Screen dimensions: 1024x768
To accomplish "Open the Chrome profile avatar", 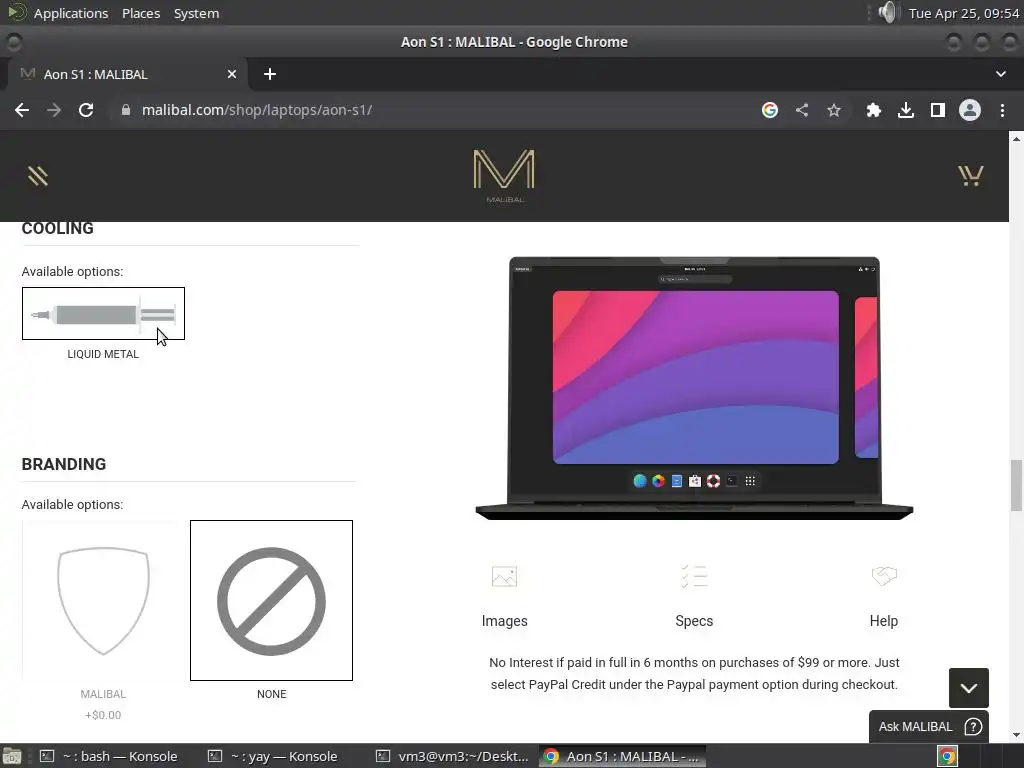I will (970, 110).
